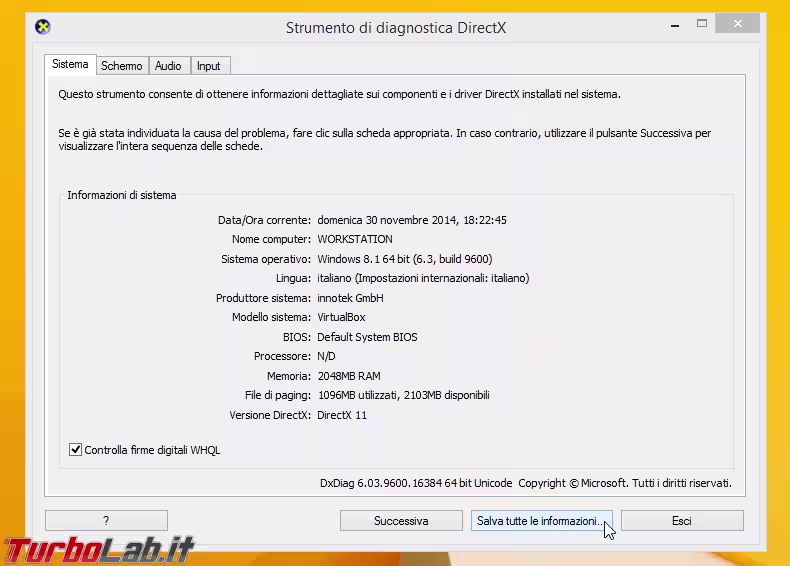Click the Windows 8.1 64 bit value

tap(405, 259)
